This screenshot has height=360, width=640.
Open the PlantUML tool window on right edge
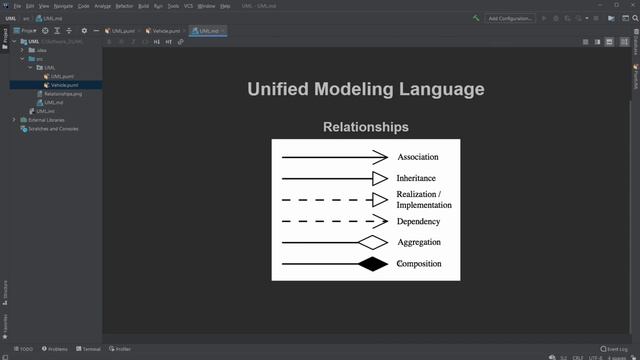click(636, 77)
